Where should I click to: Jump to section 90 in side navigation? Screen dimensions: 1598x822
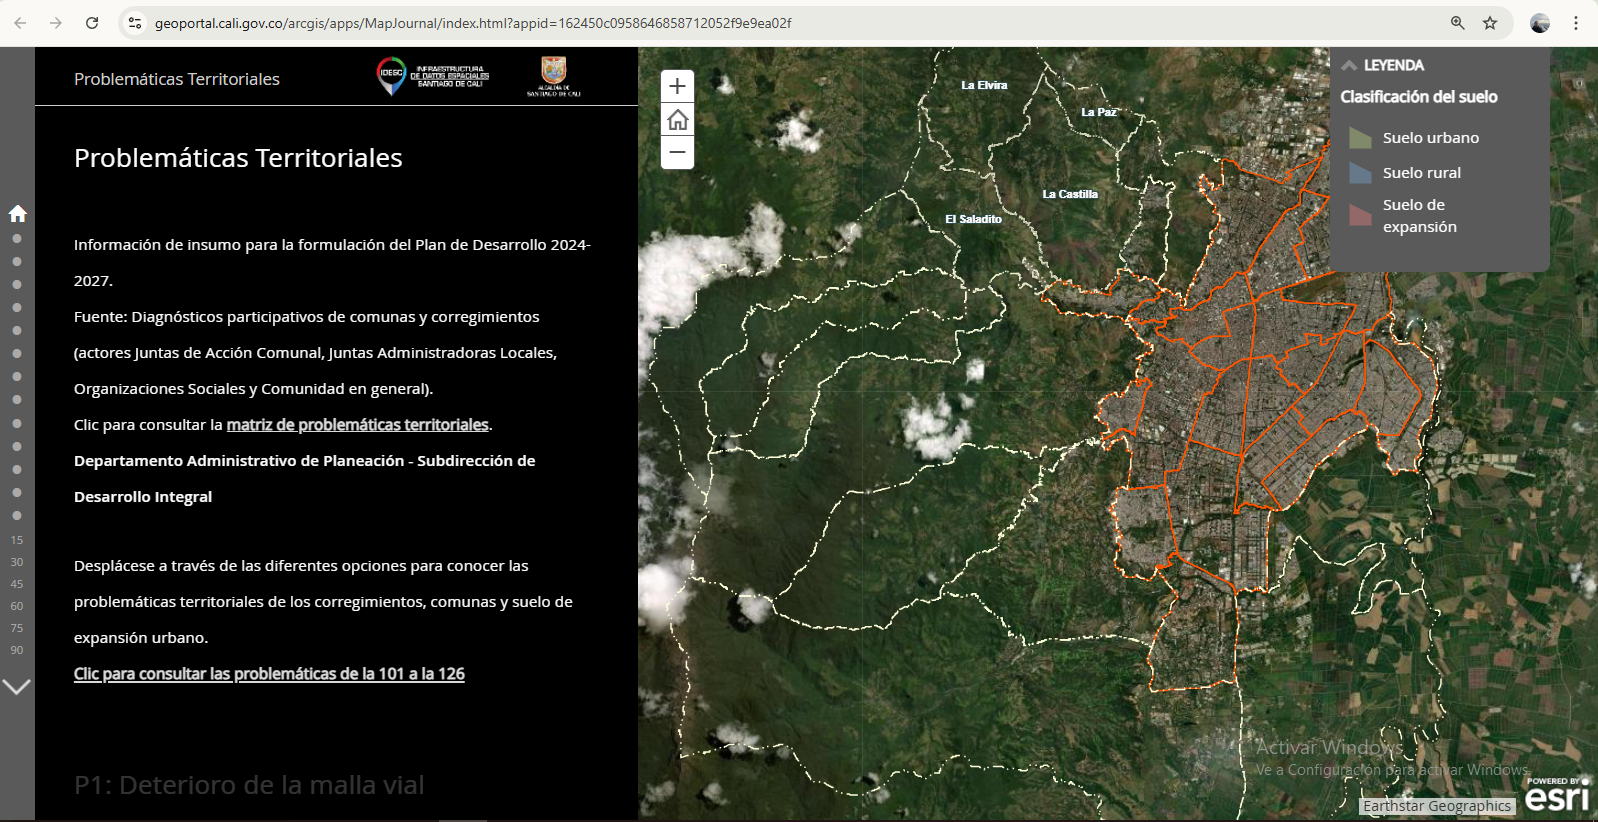[x=17, y=650]
